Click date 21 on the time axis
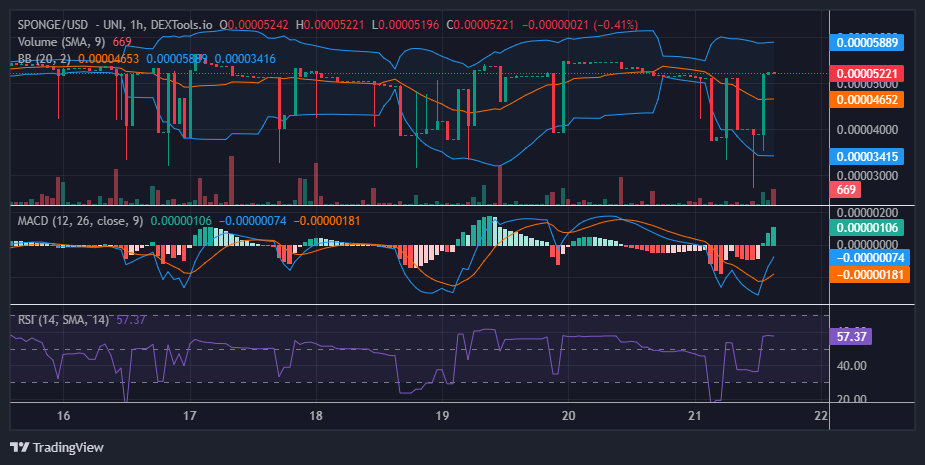 click(x=694, y=415)
